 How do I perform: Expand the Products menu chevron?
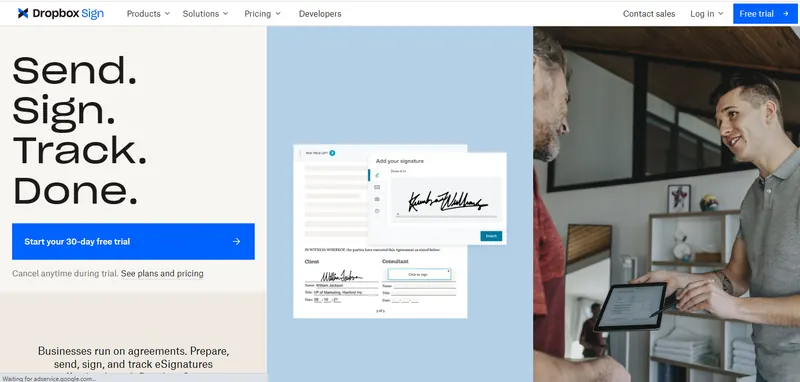pyautogui.click(x=167, y=14)
